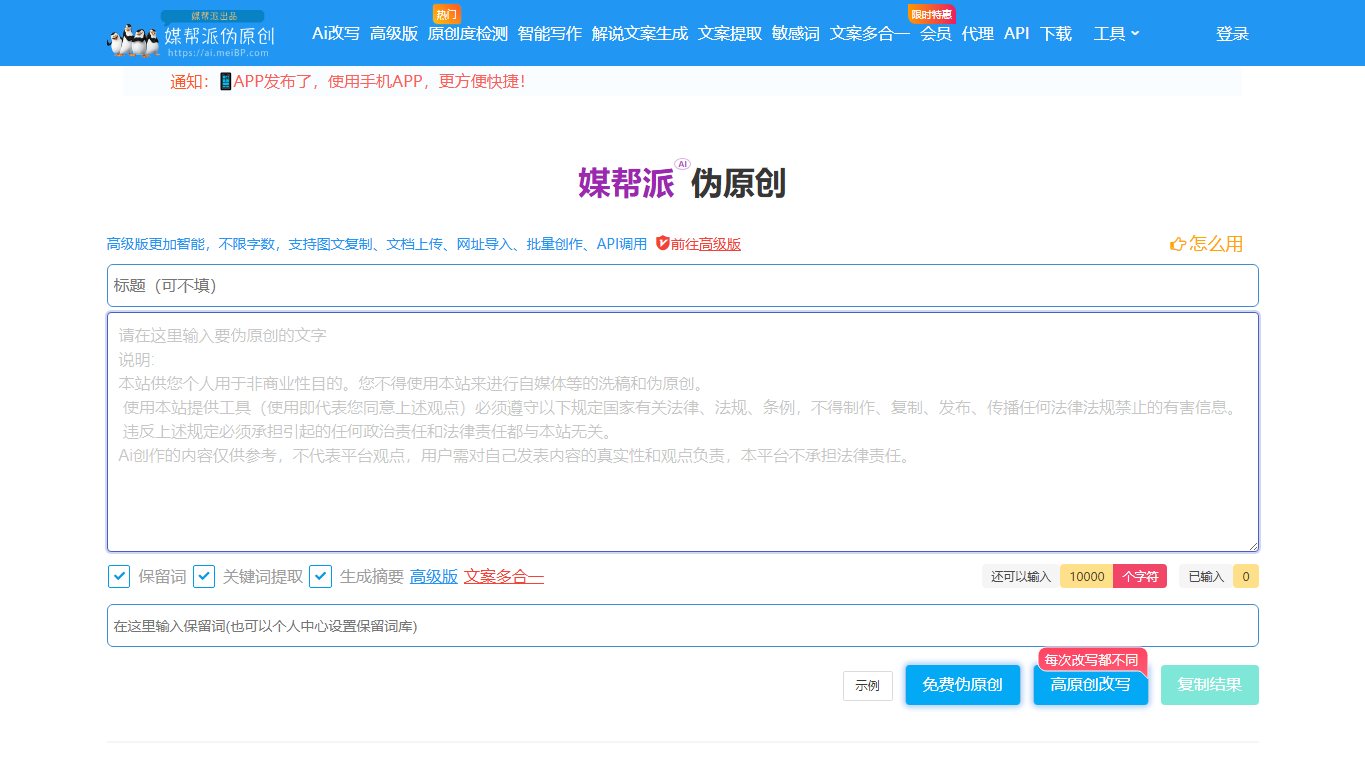Click the 免费伪原创 button

pos(963,685)
